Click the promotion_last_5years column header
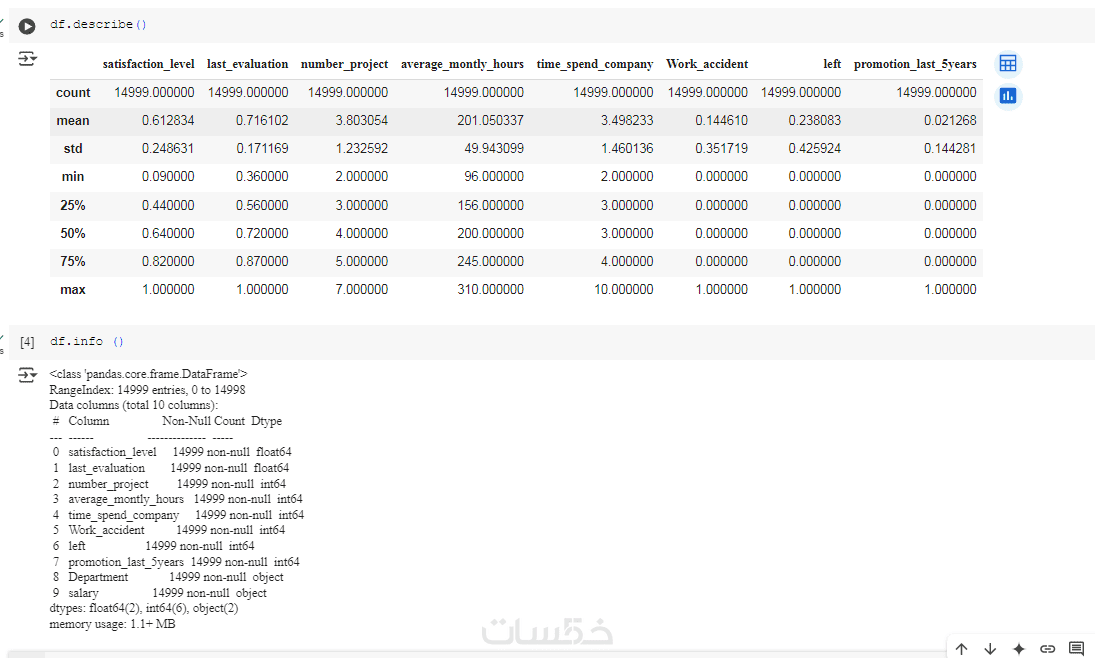The image size is (1095, 658). tap(915, 64)
